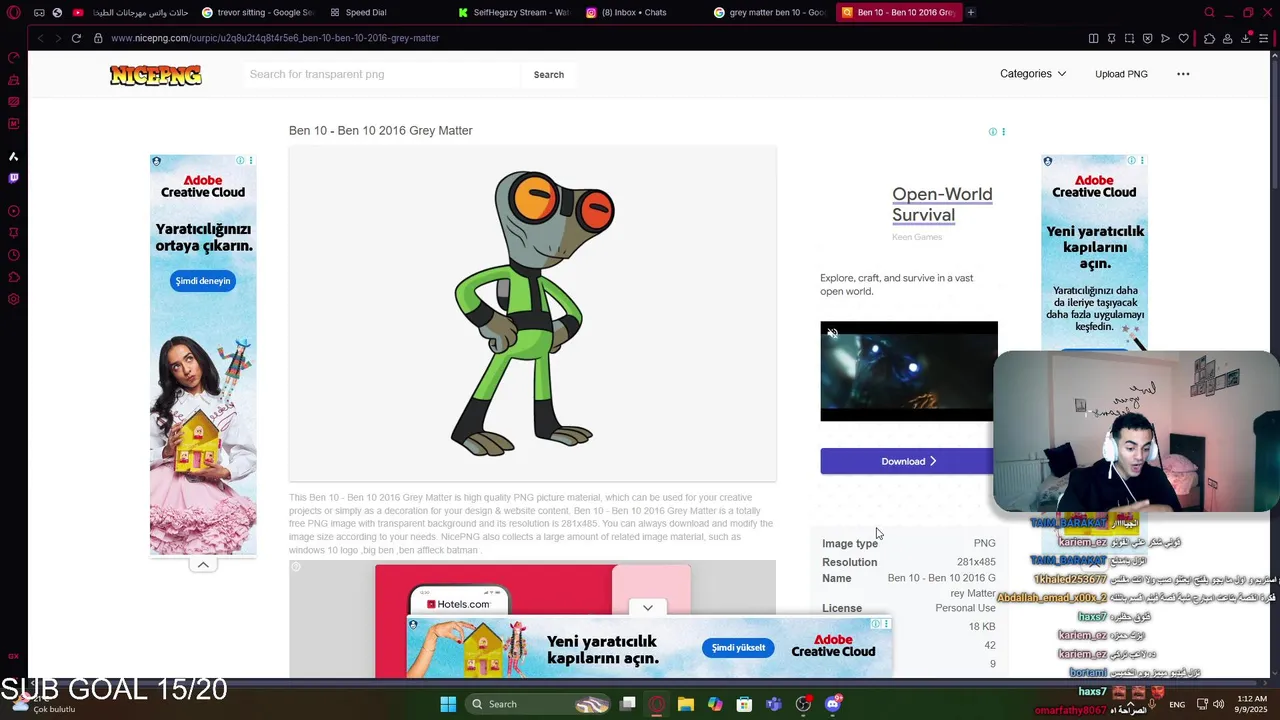Screen dimensions: 1280x720
Task: Open the easy setup menu icon
Action: [1265, 38]
